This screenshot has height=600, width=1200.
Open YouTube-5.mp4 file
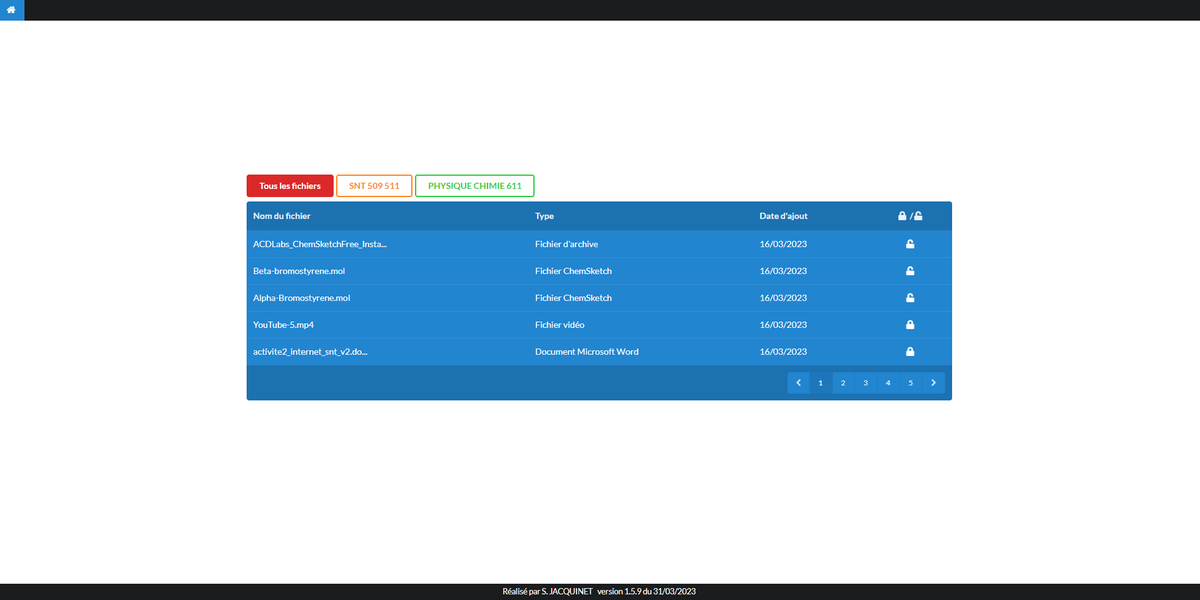(x=284, y=325)
